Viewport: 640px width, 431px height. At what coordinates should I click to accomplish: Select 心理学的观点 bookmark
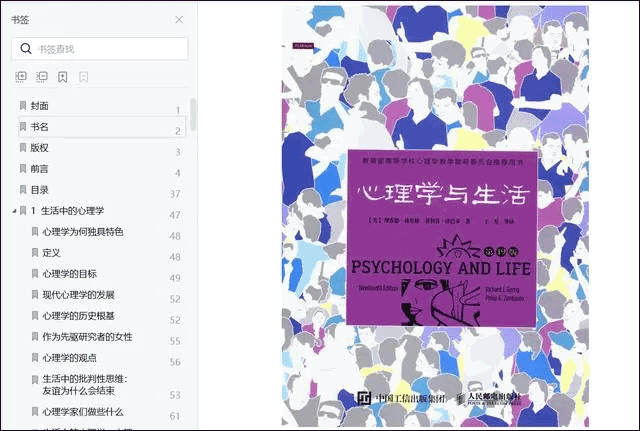[69, 358]
